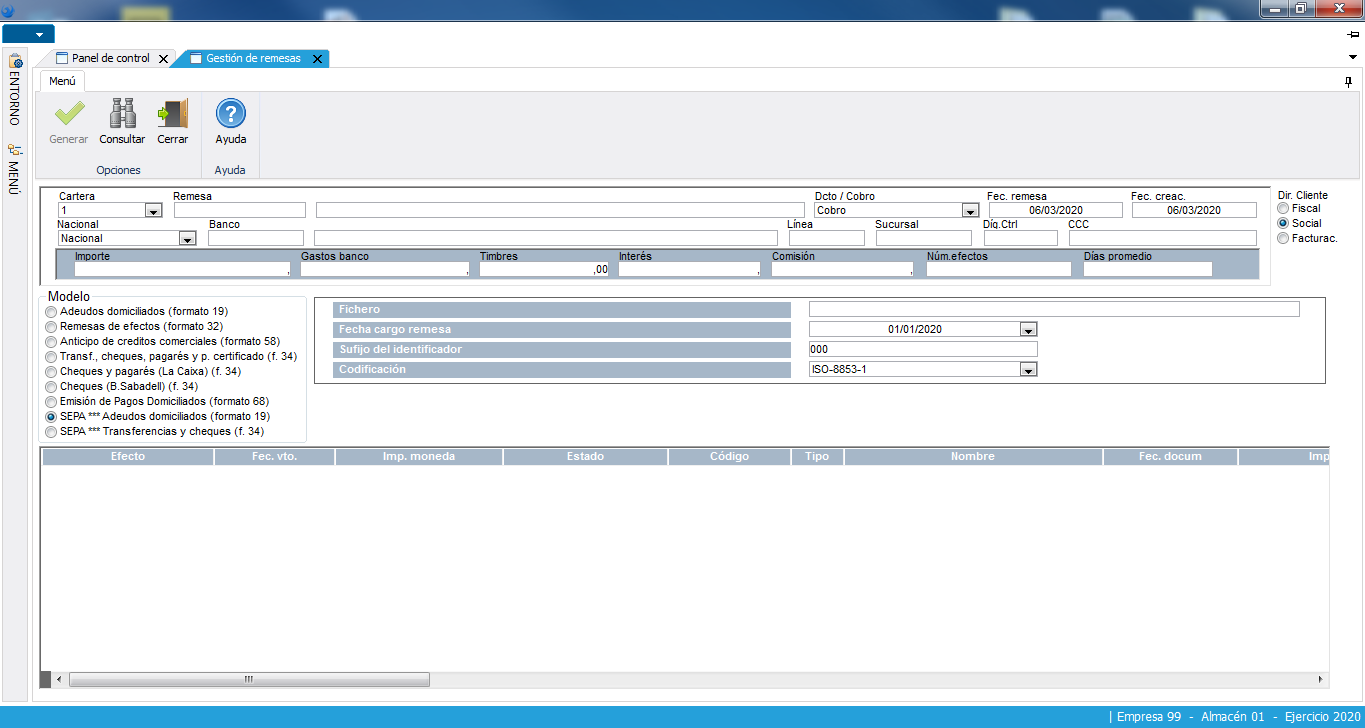Viewport: 1365px width, 728px height.
Task: Close the Panel de control tab
Action: point(164,59)
